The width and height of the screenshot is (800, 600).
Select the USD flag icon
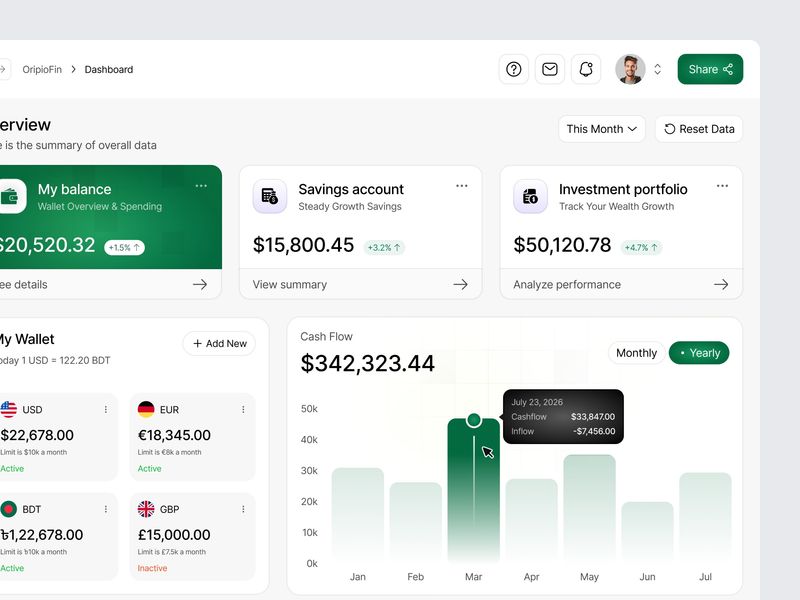(x=10, y=409)
